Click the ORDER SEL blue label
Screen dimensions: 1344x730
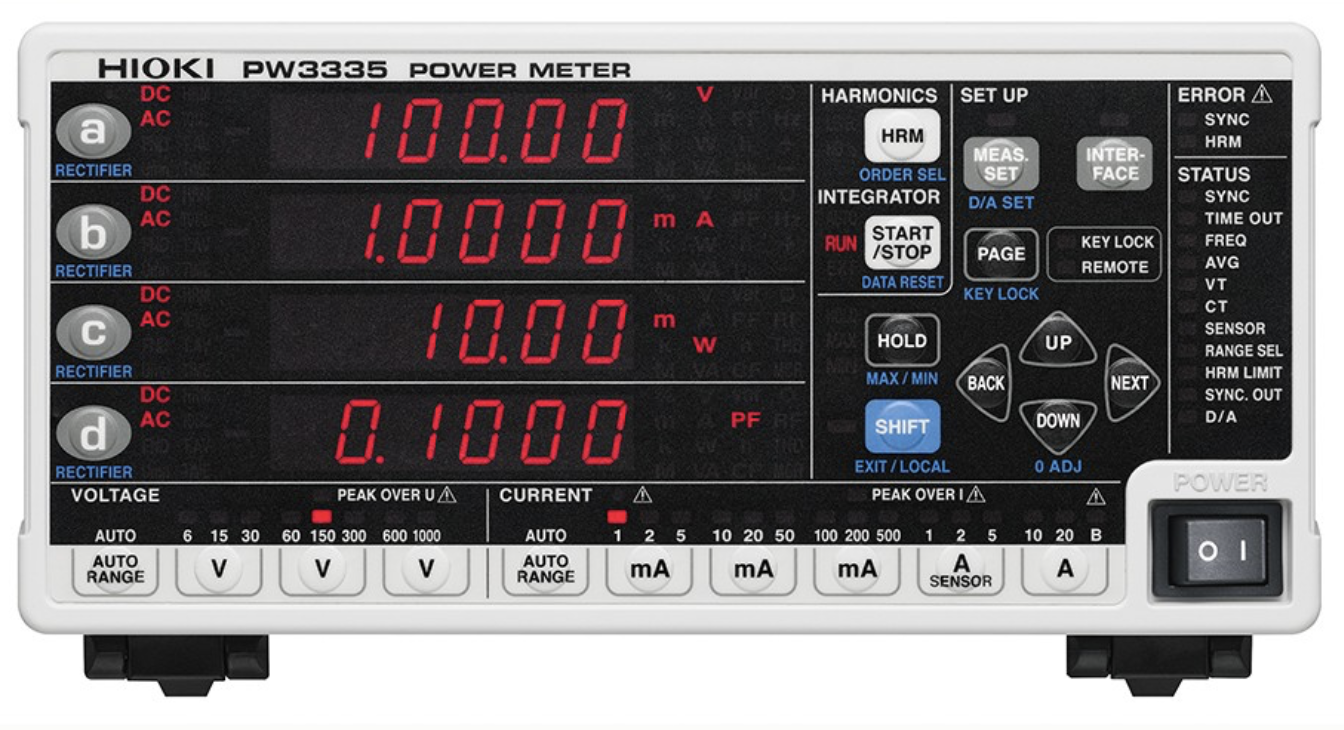[x=901, y=174]
